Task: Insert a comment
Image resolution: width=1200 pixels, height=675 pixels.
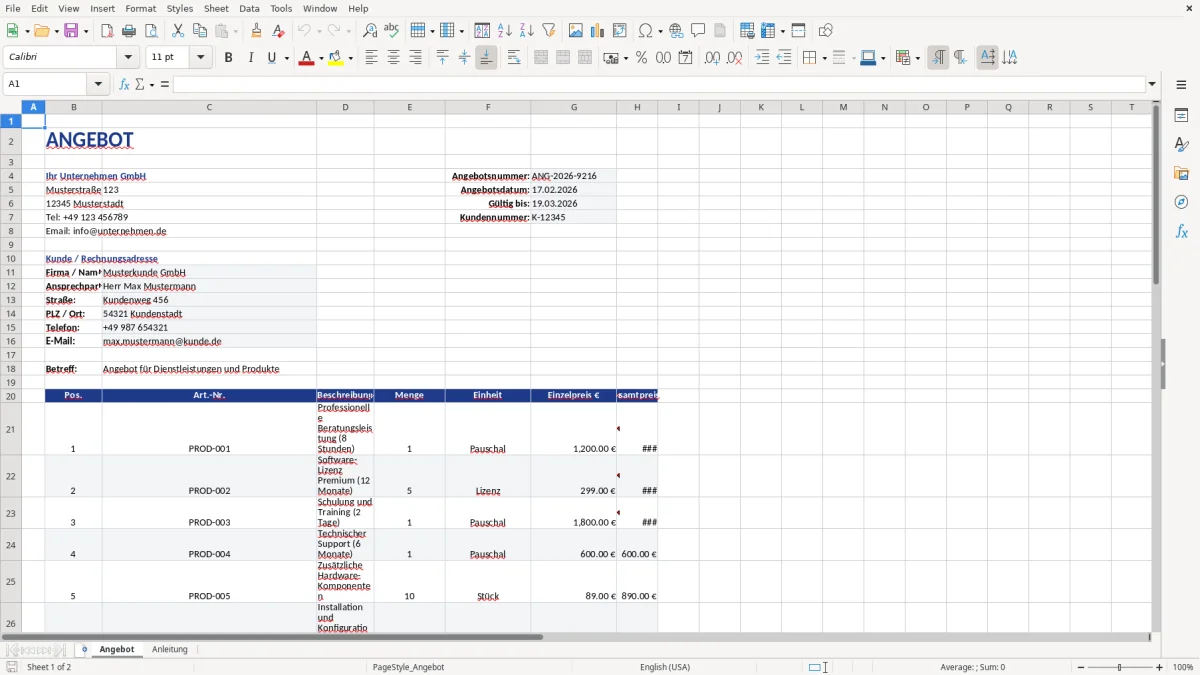Action: point(698,31)
